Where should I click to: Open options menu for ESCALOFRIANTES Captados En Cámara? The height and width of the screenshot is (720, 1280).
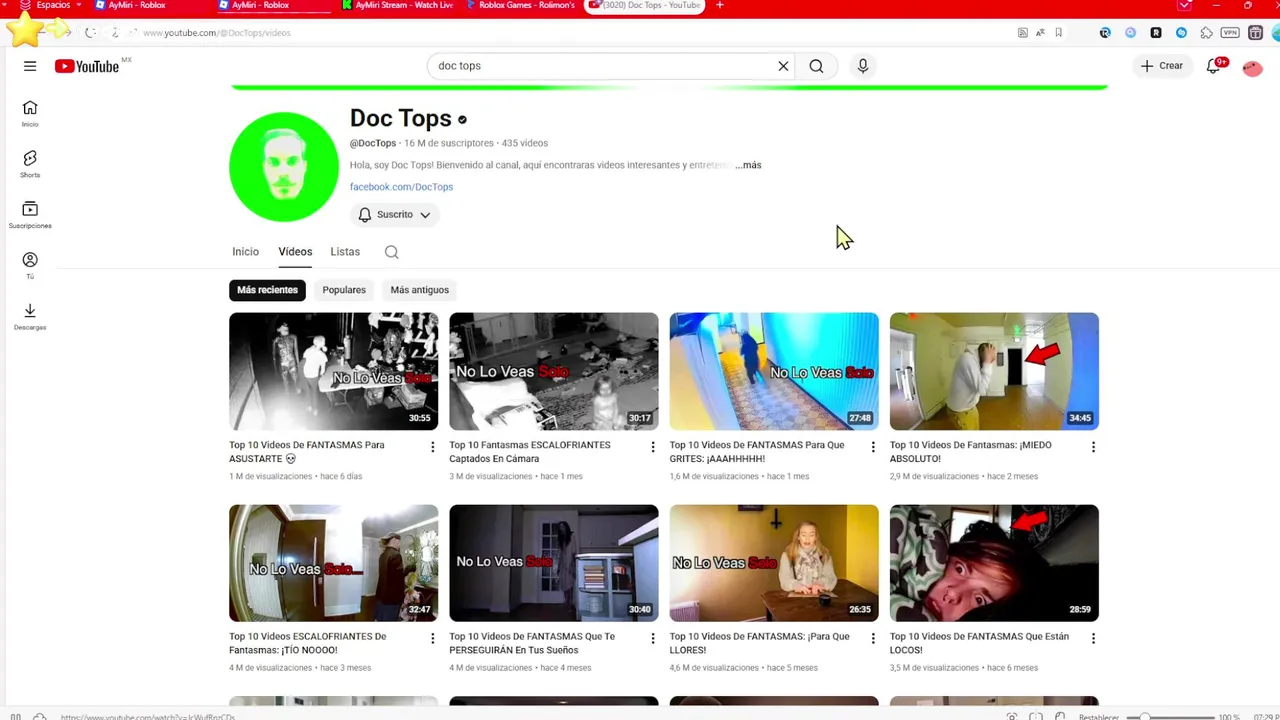point(652,447)
